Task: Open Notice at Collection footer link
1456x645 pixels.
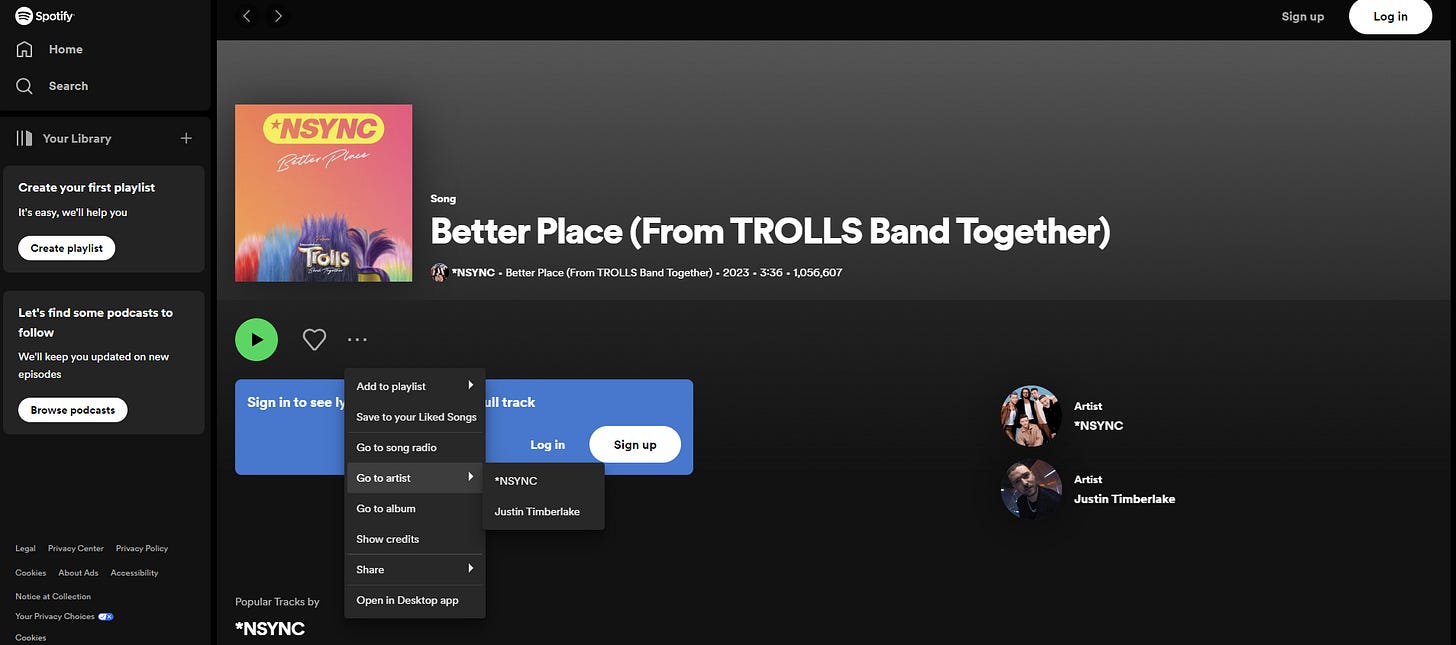Action: tap(53, 596)
